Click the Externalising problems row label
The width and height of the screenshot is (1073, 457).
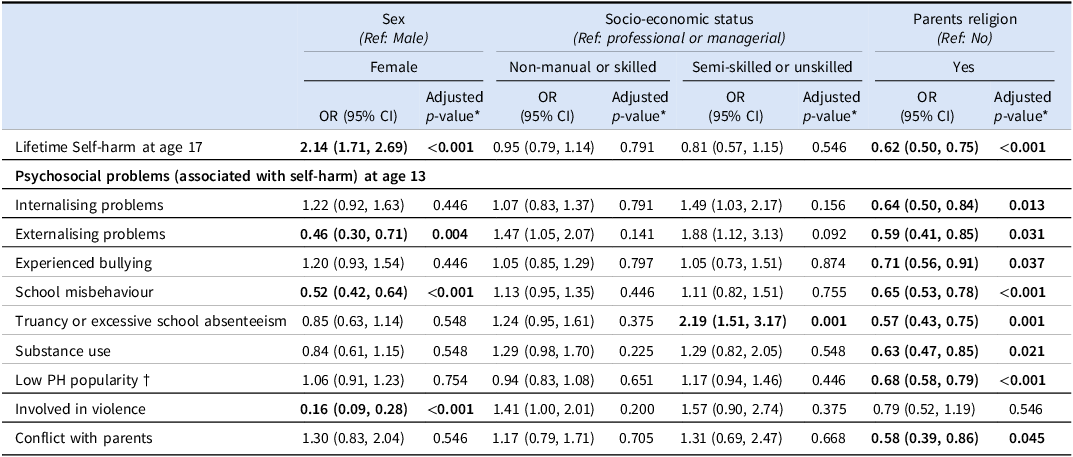coord(90,234)
